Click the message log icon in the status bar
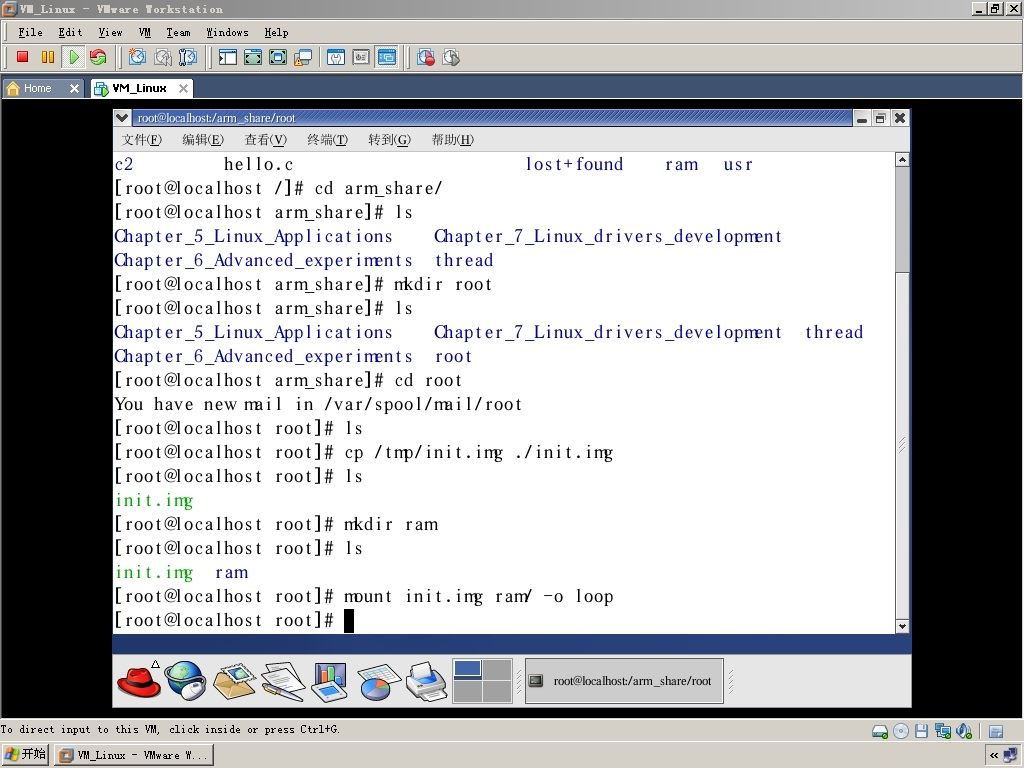This screenshot has height=768, width=1024. (996, 731)
